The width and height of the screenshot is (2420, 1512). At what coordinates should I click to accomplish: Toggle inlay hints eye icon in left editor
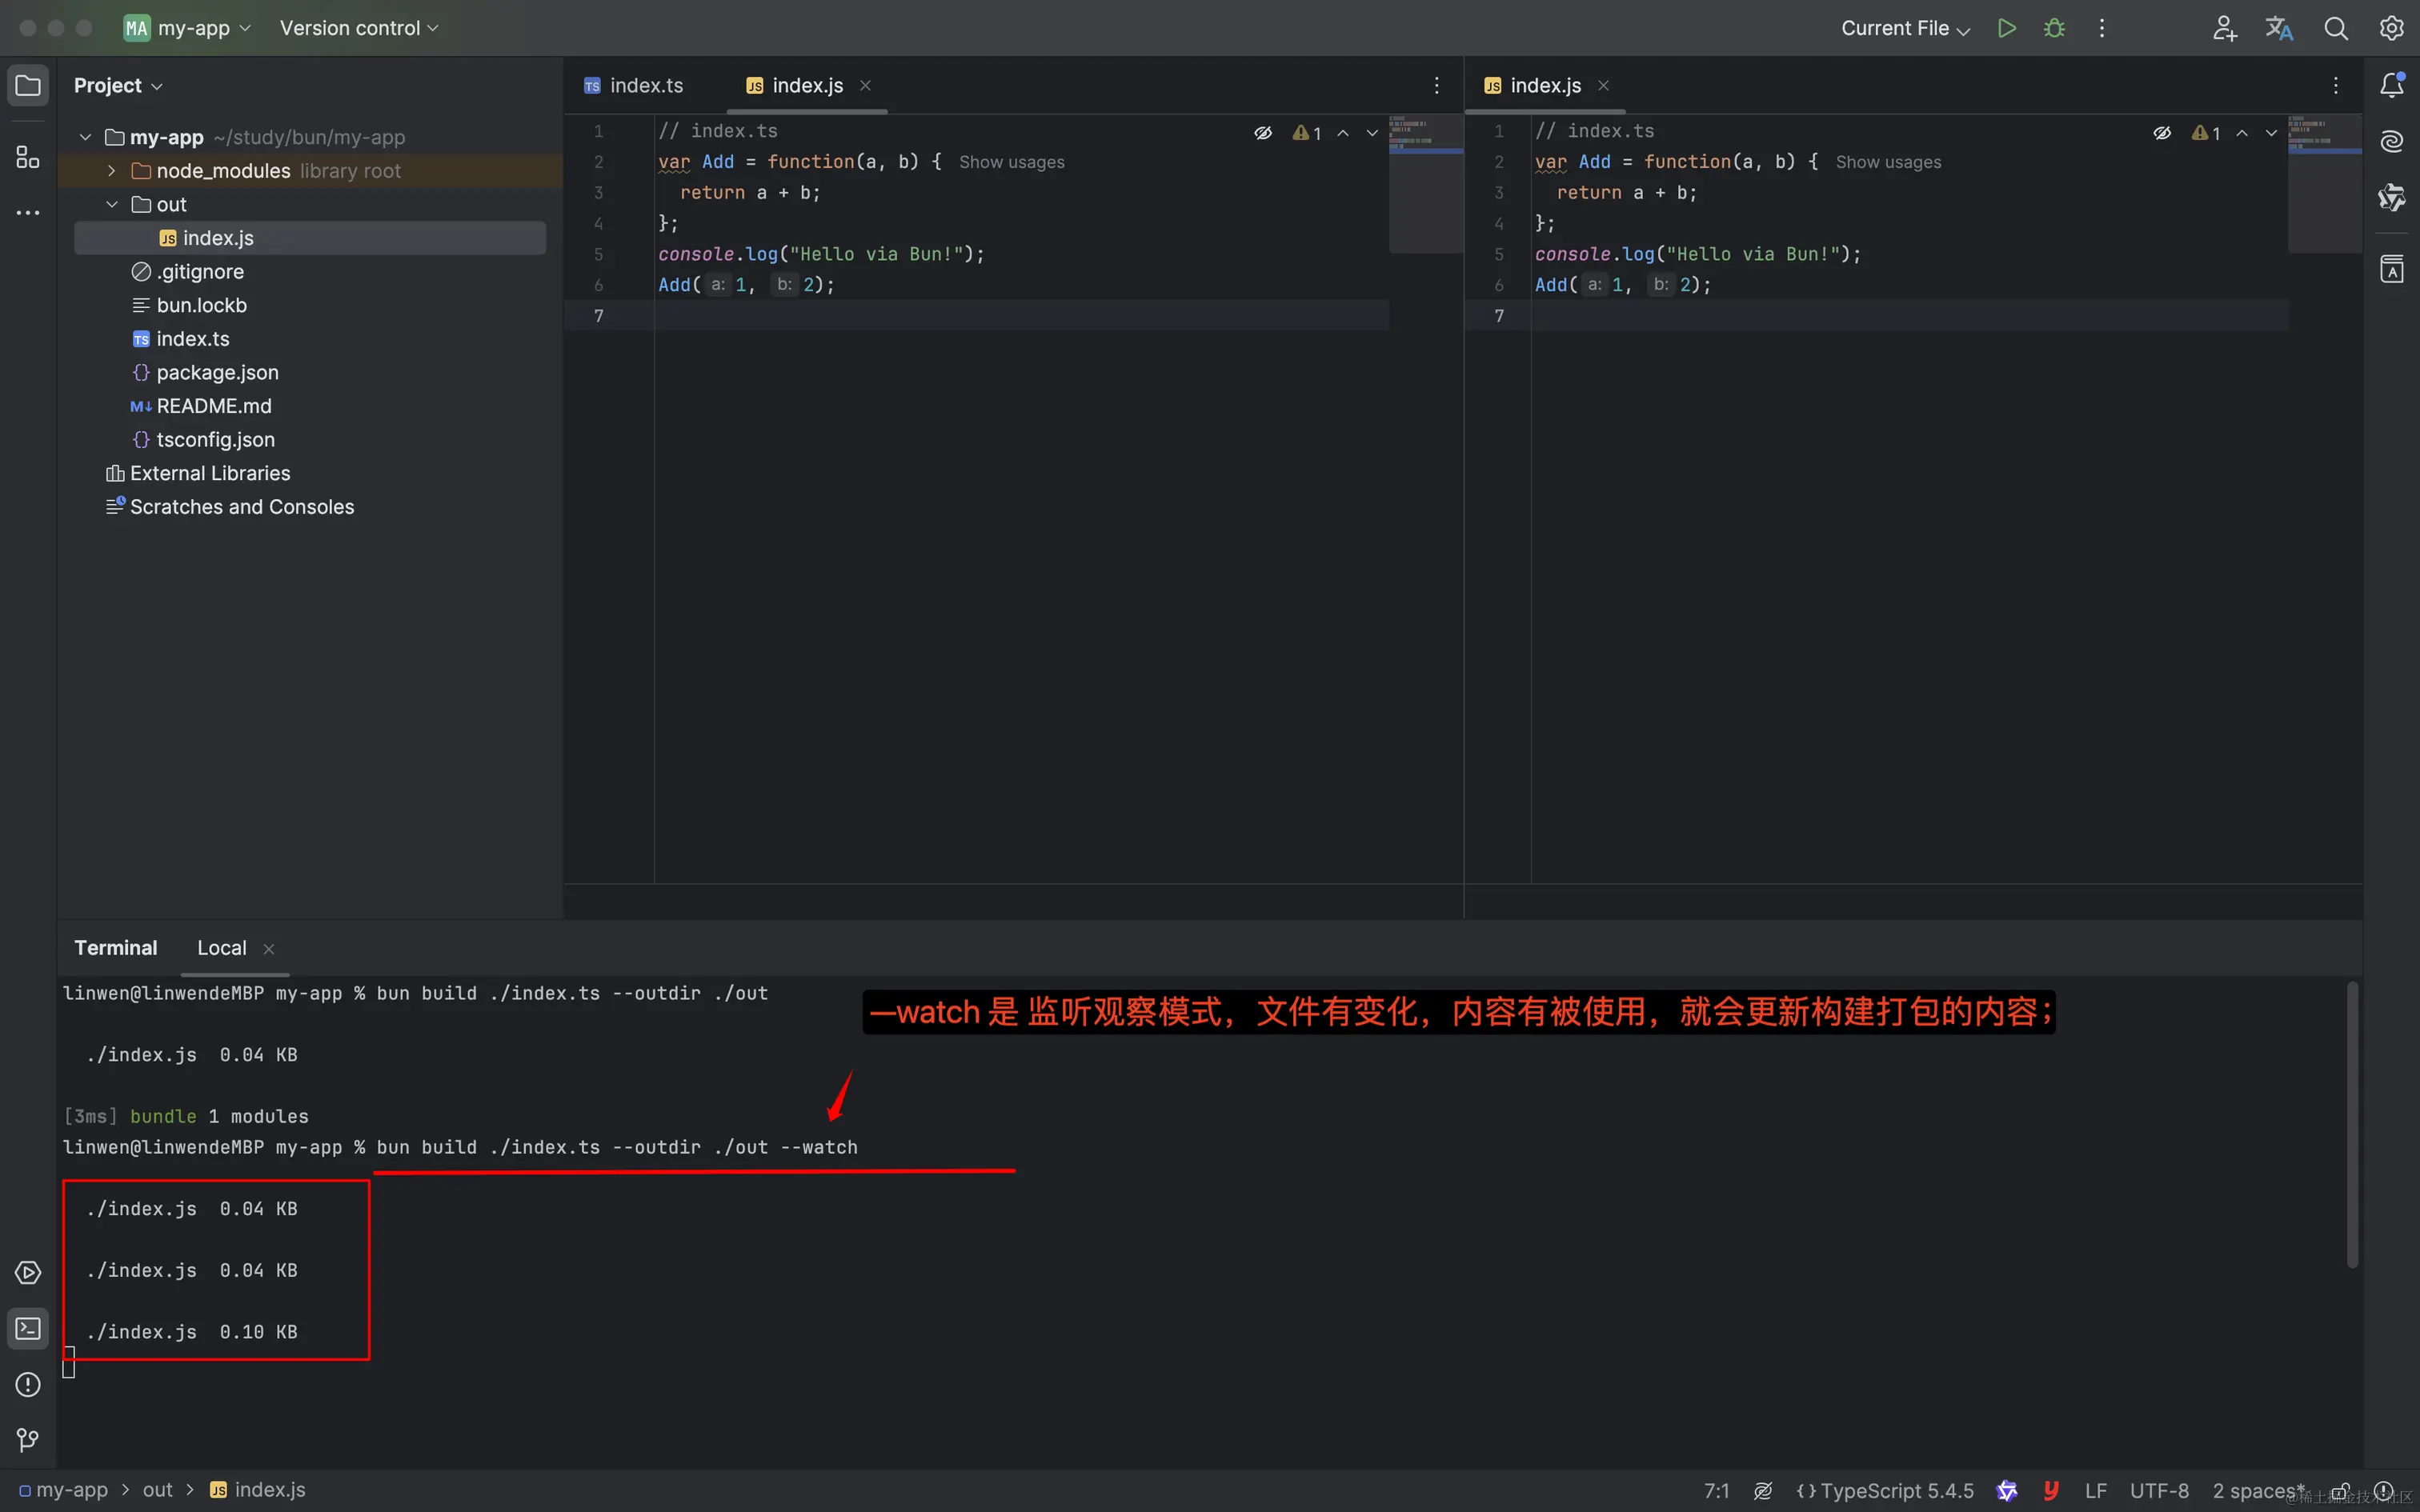[x=1263, y=133]
